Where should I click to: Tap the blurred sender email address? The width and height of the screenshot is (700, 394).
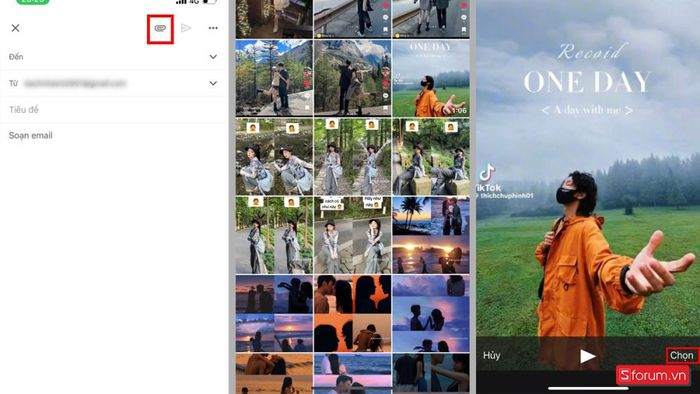(x=75, y=83)
